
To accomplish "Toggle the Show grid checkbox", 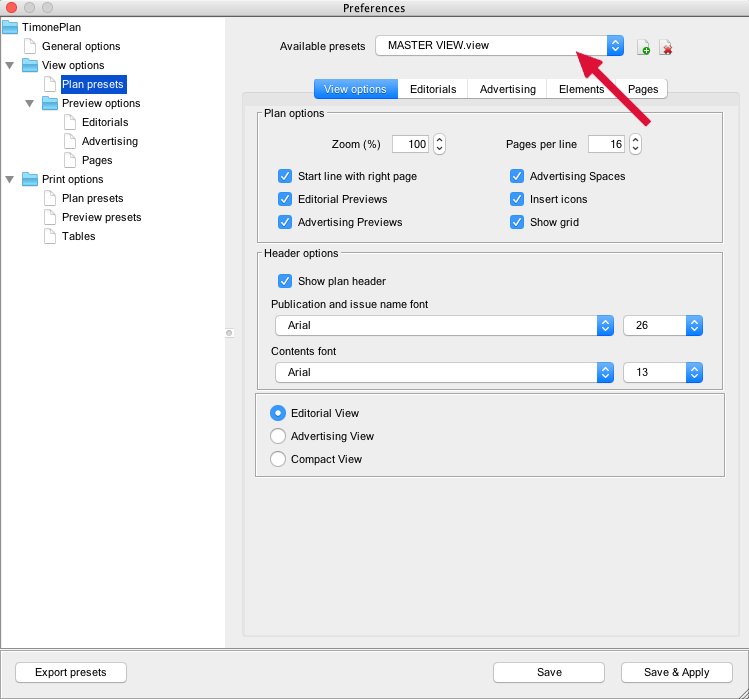I will pos(517,222).
